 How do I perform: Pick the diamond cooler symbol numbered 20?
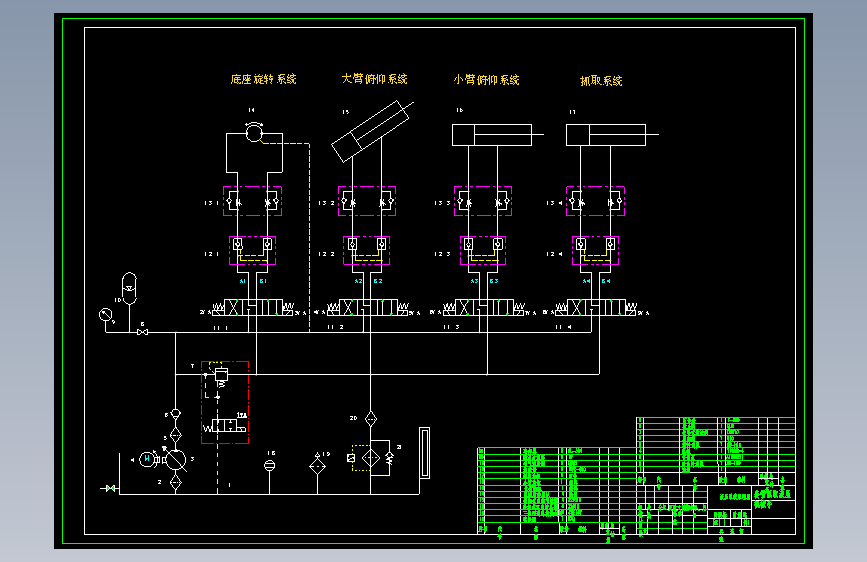[x=370, y=419]
